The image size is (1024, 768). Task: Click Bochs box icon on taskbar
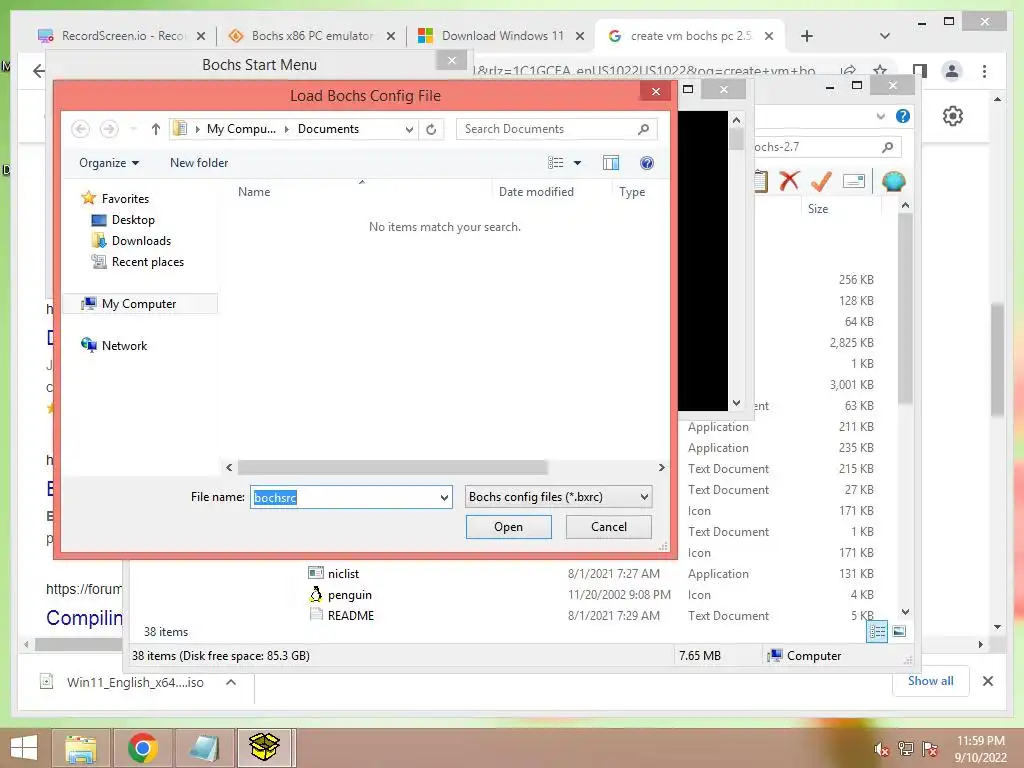(x=264, y=748)
